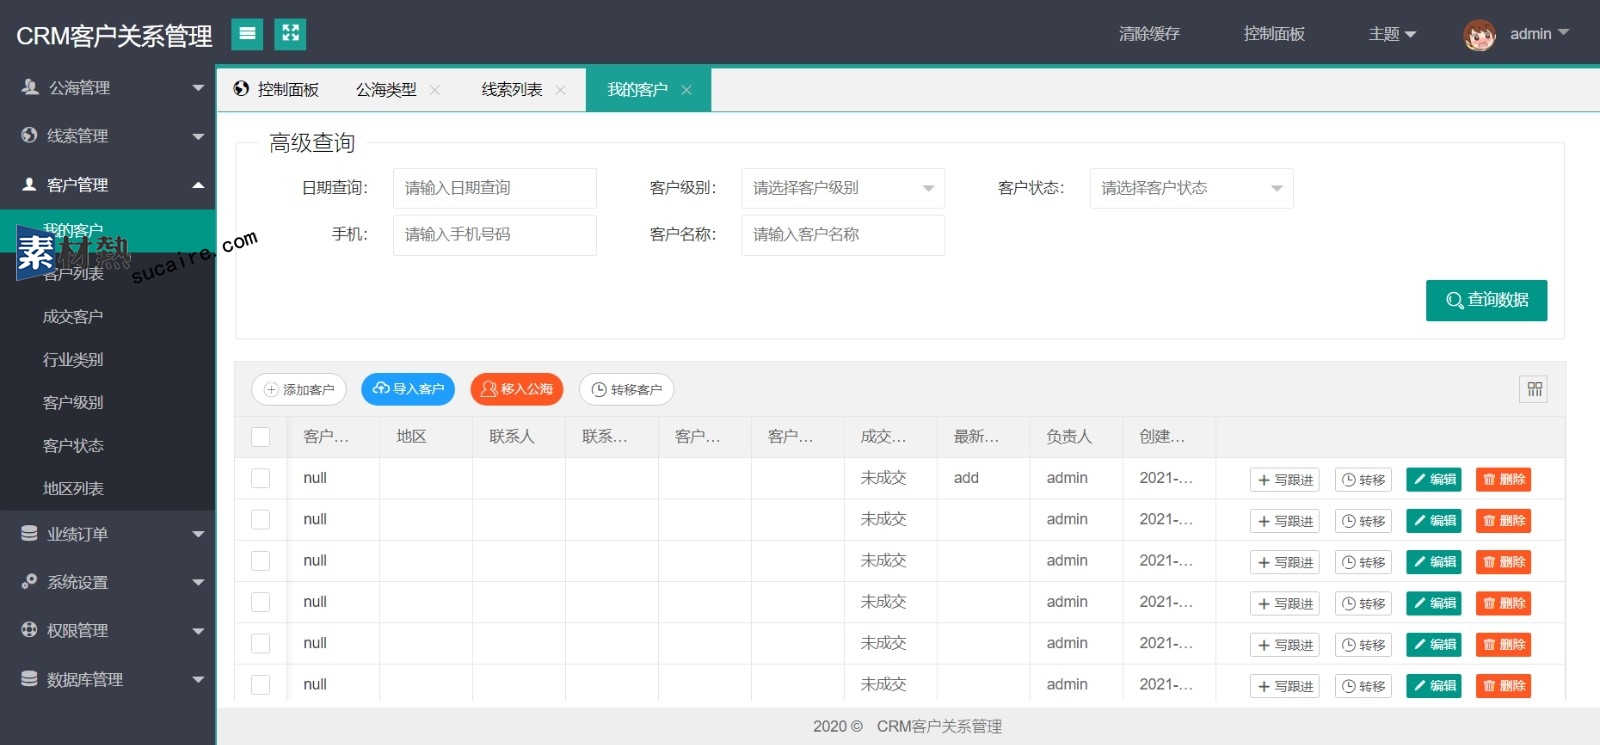Click 写跟进 in the row with add

point(1285,480)
